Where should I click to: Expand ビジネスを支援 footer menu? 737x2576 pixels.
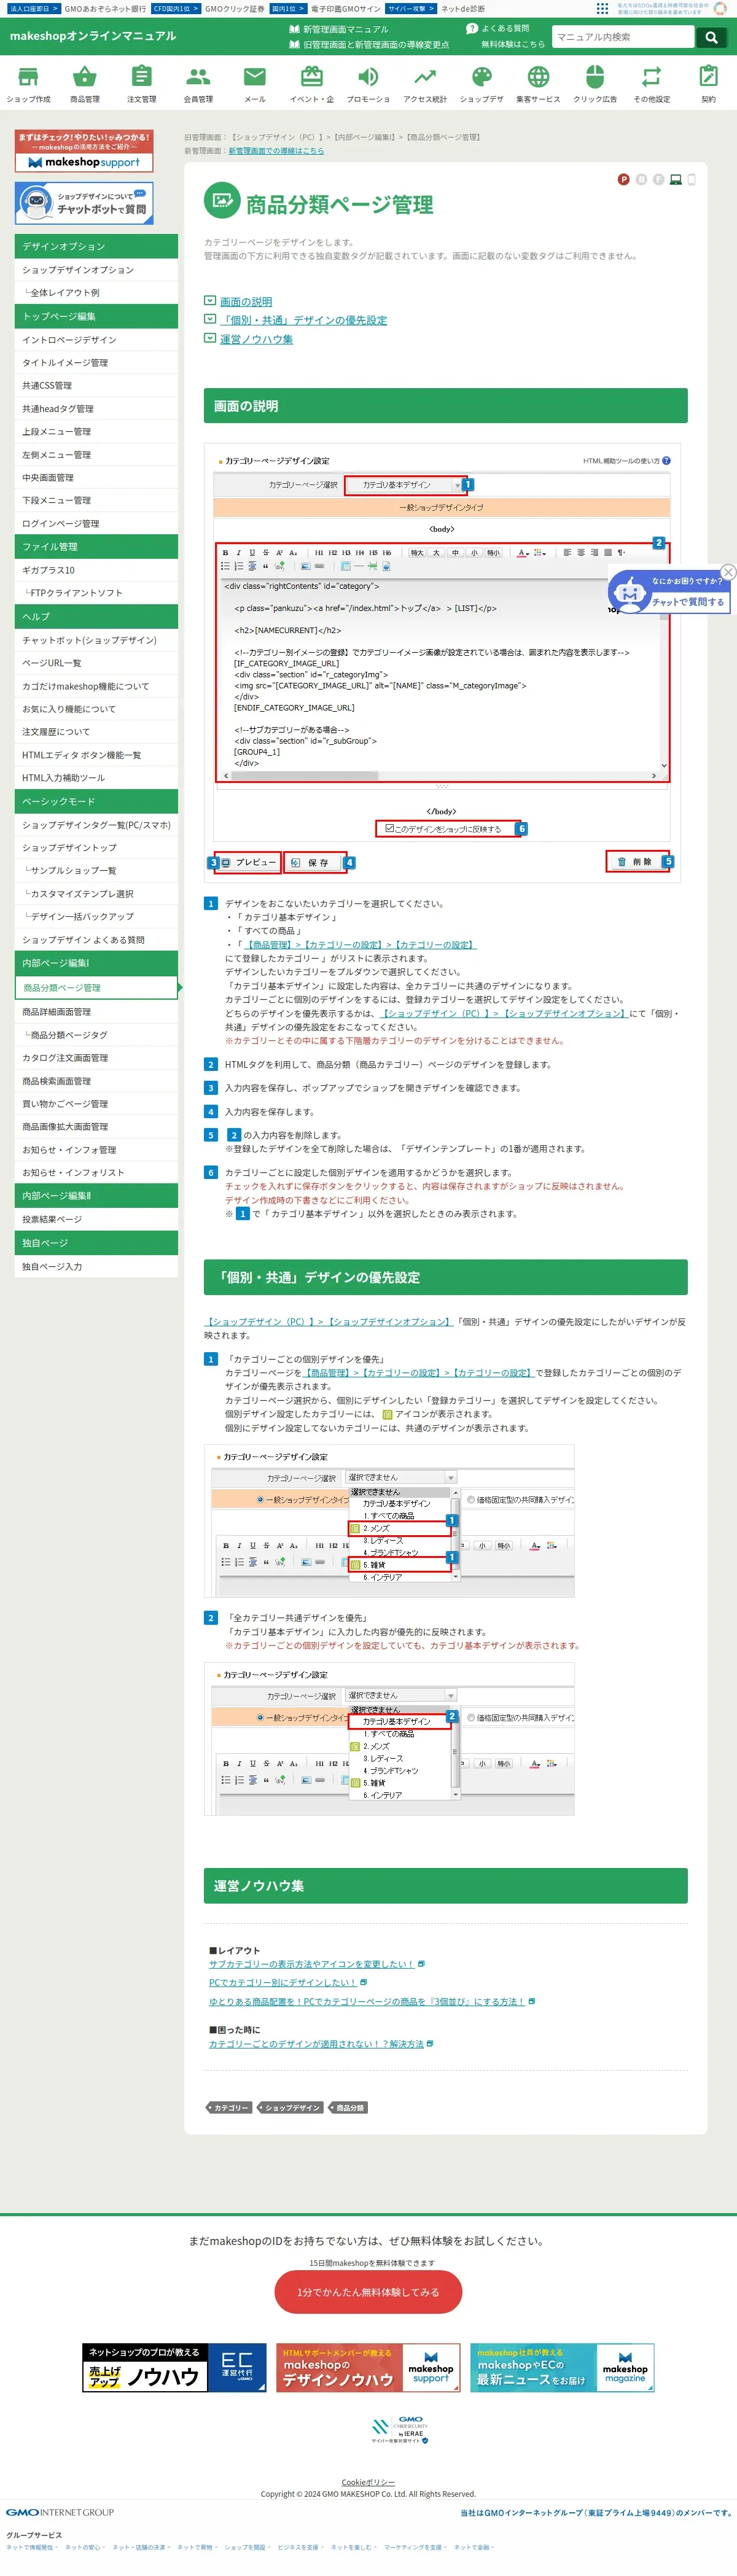point(300,2547)
